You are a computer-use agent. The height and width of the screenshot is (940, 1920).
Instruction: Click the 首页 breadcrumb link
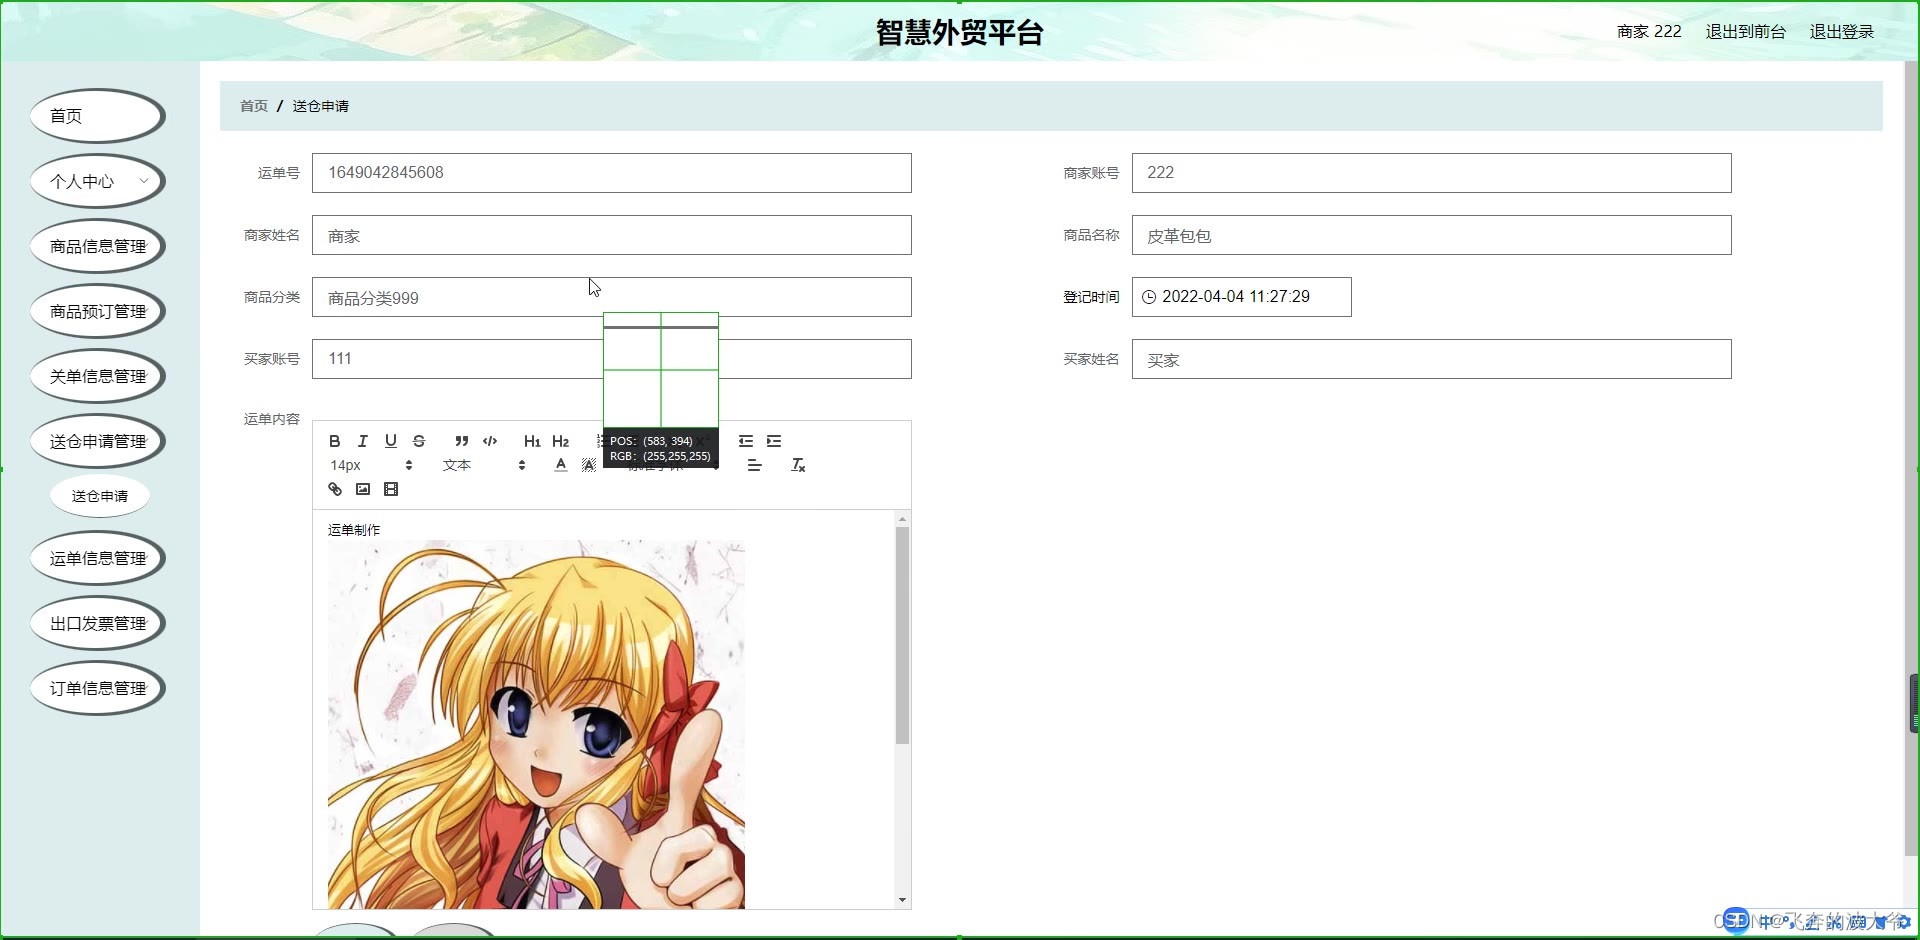tap(254, 106)
